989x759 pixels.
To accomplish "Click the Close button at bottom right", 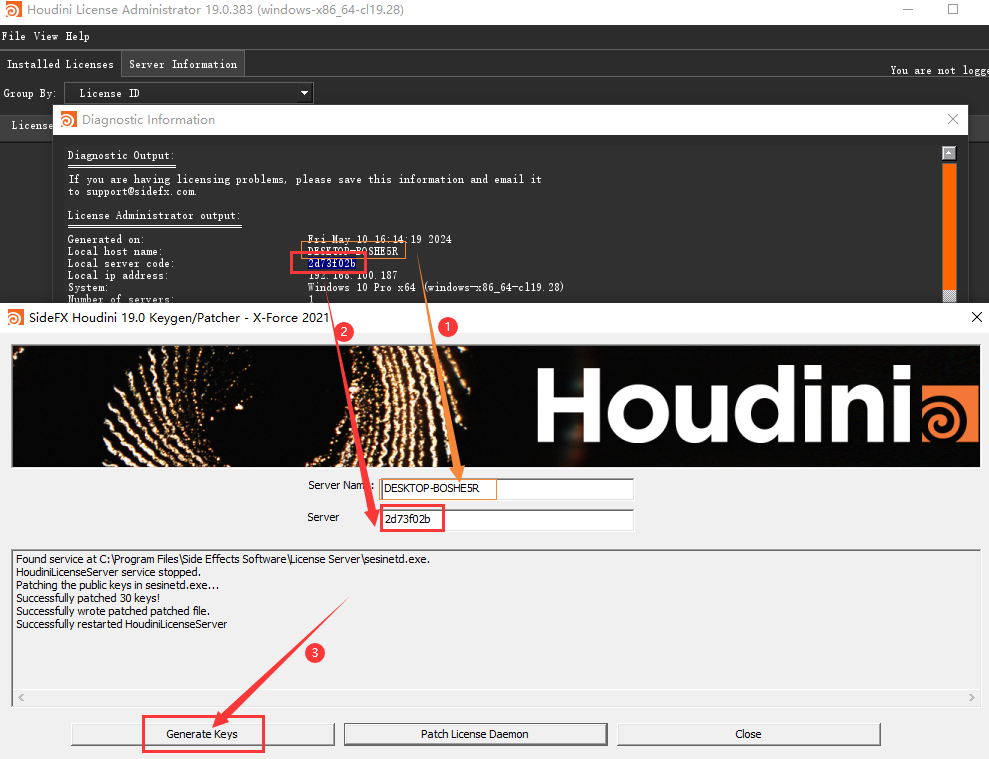I will (748, 734).
